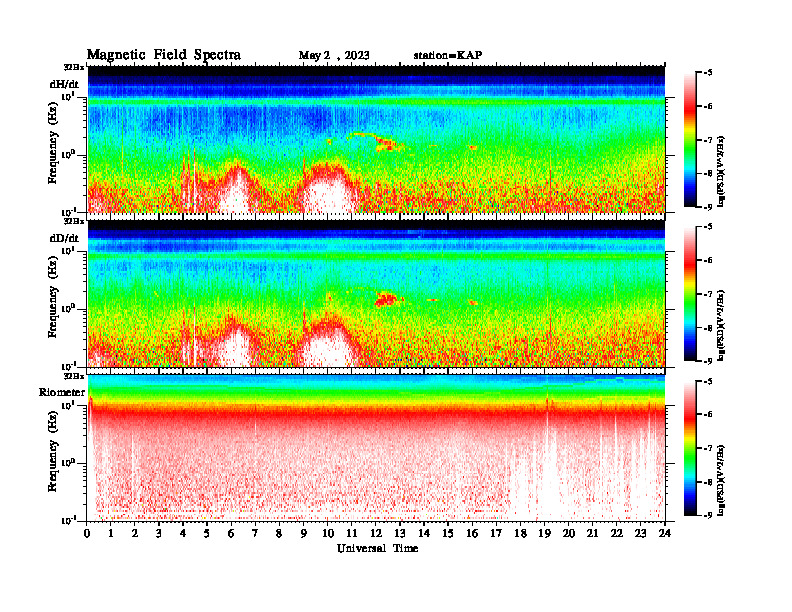Screen dimensions: 792x612
Task: Click the "station=KAP" label
Action: 448,55
